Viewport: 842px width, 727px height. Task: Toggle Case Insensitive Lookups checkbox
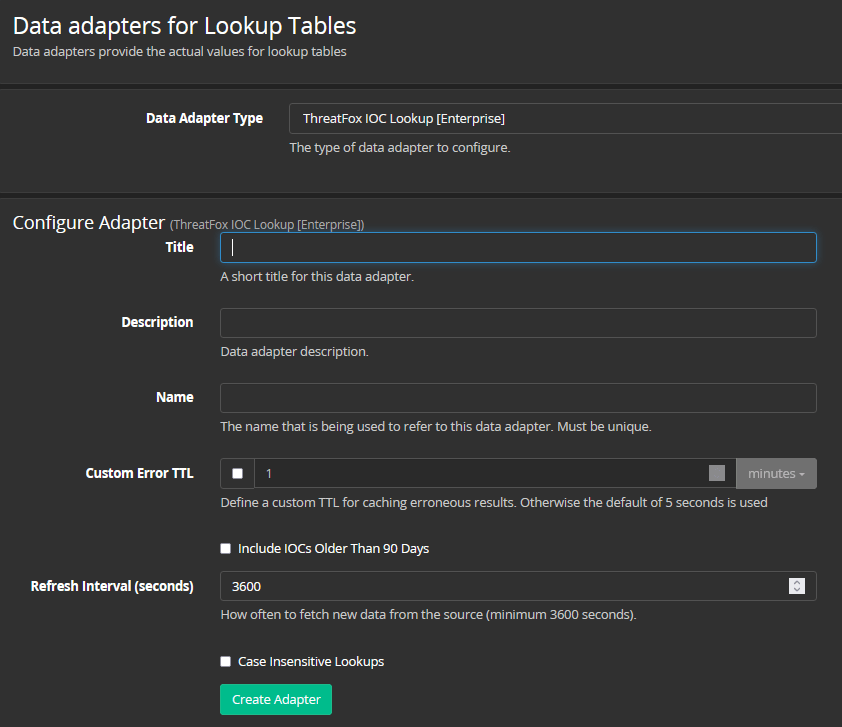tap(226, 662)
